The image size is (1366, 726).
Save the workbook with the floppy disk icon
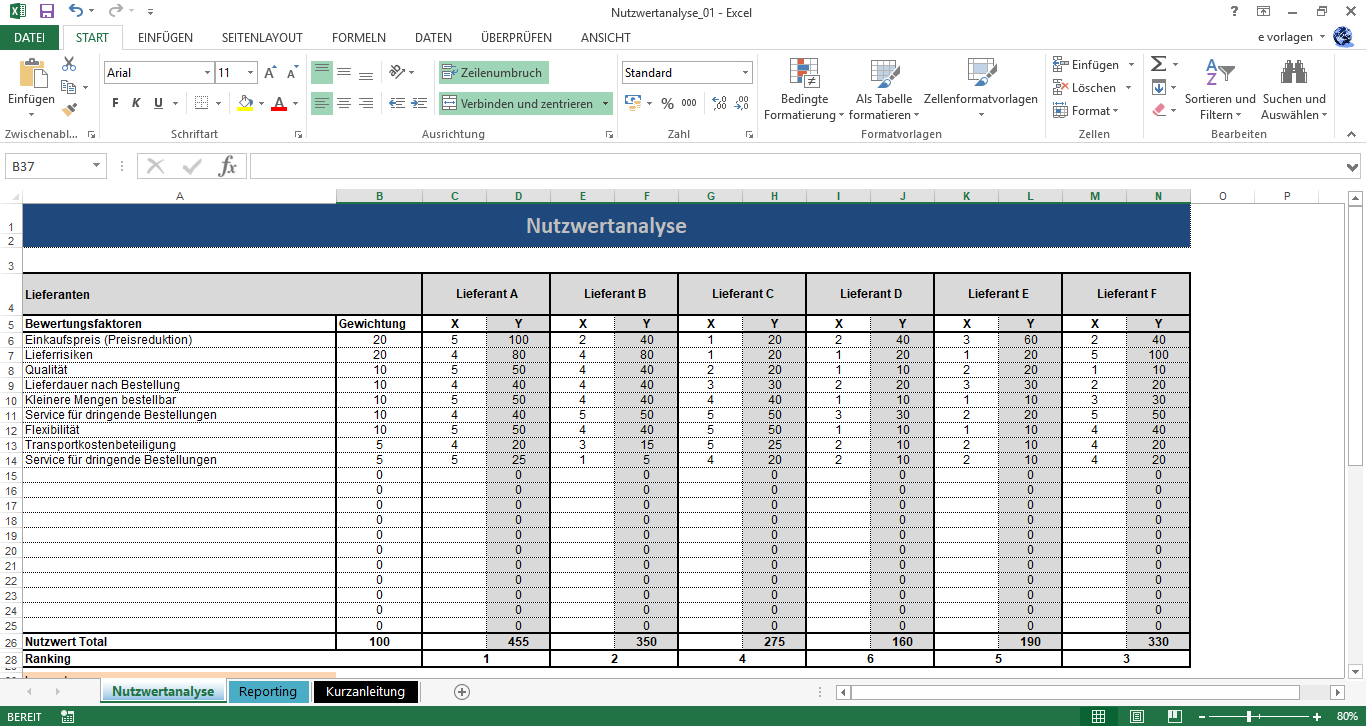[47, 12]
